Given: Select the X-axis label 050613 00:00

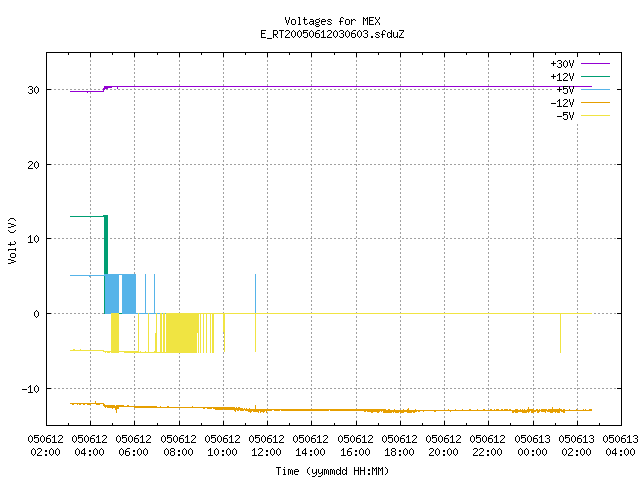Looking at the screenshot, I should coord(533,446).
